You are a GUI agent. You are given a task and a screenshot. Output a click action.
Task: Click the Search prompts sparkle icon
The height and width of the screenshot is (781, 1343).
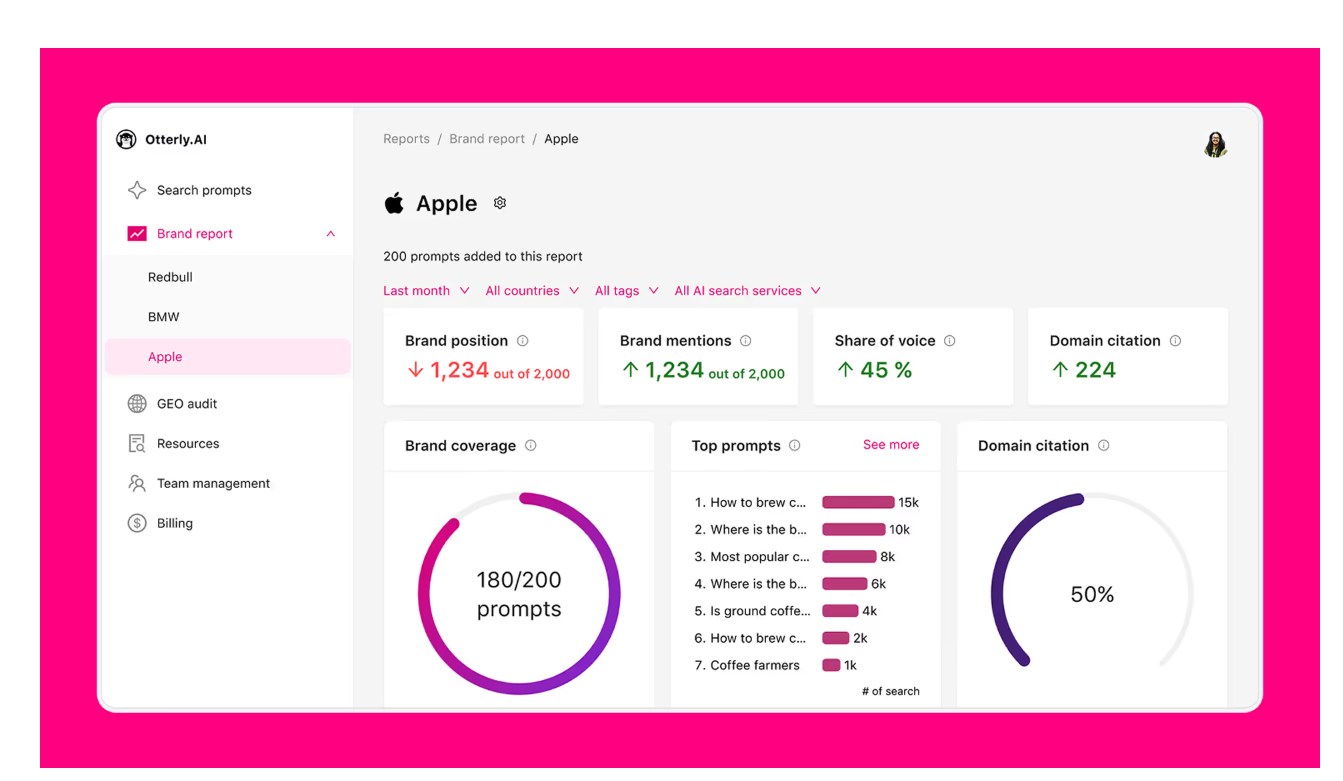pos(137,190)
